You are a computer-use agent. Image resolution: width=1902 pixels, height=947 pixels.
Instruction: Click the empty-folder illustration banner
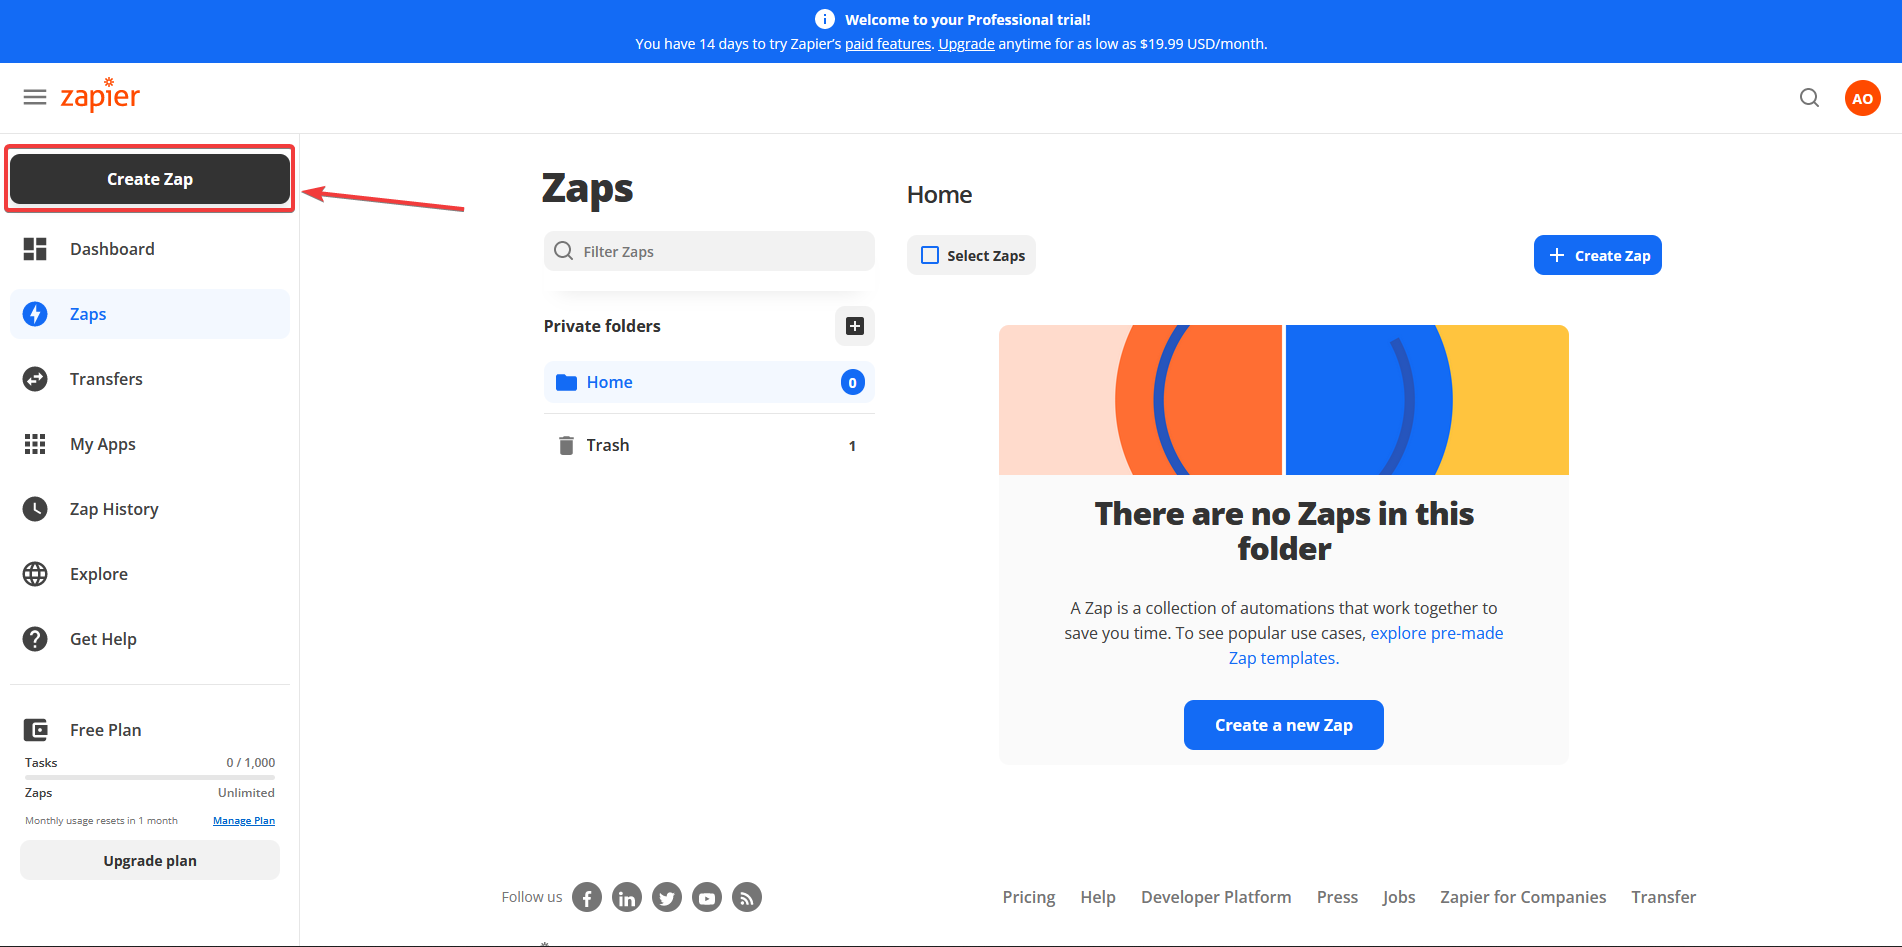1283,400
